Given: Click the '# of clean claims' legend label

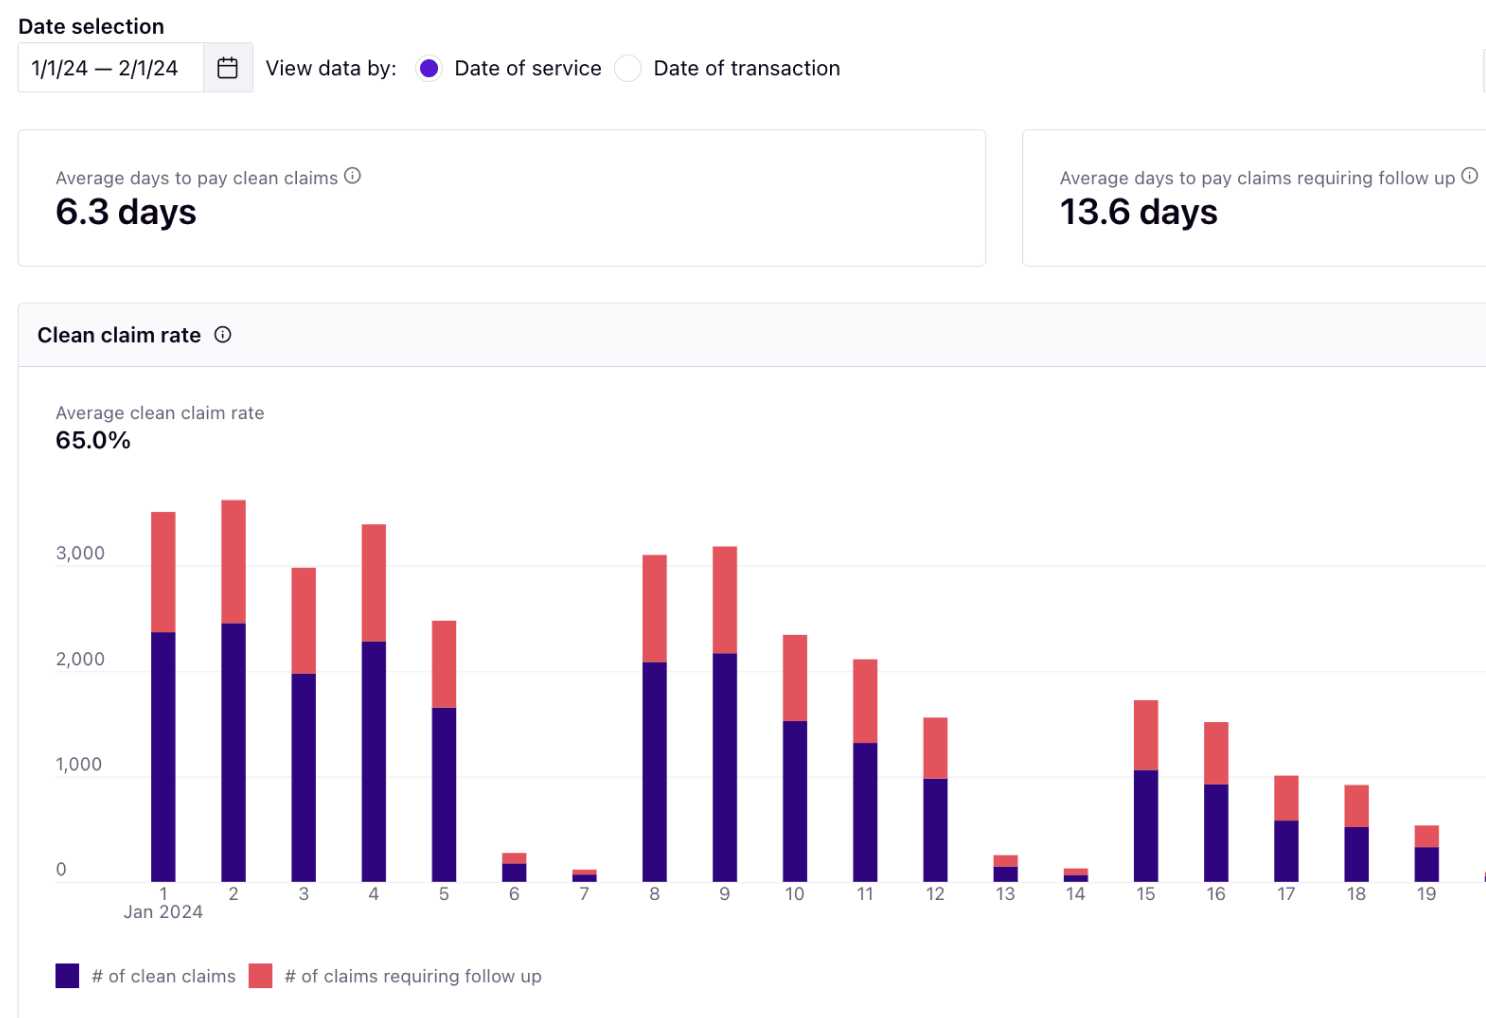Looking at the screenshot, I should (164, 976).
